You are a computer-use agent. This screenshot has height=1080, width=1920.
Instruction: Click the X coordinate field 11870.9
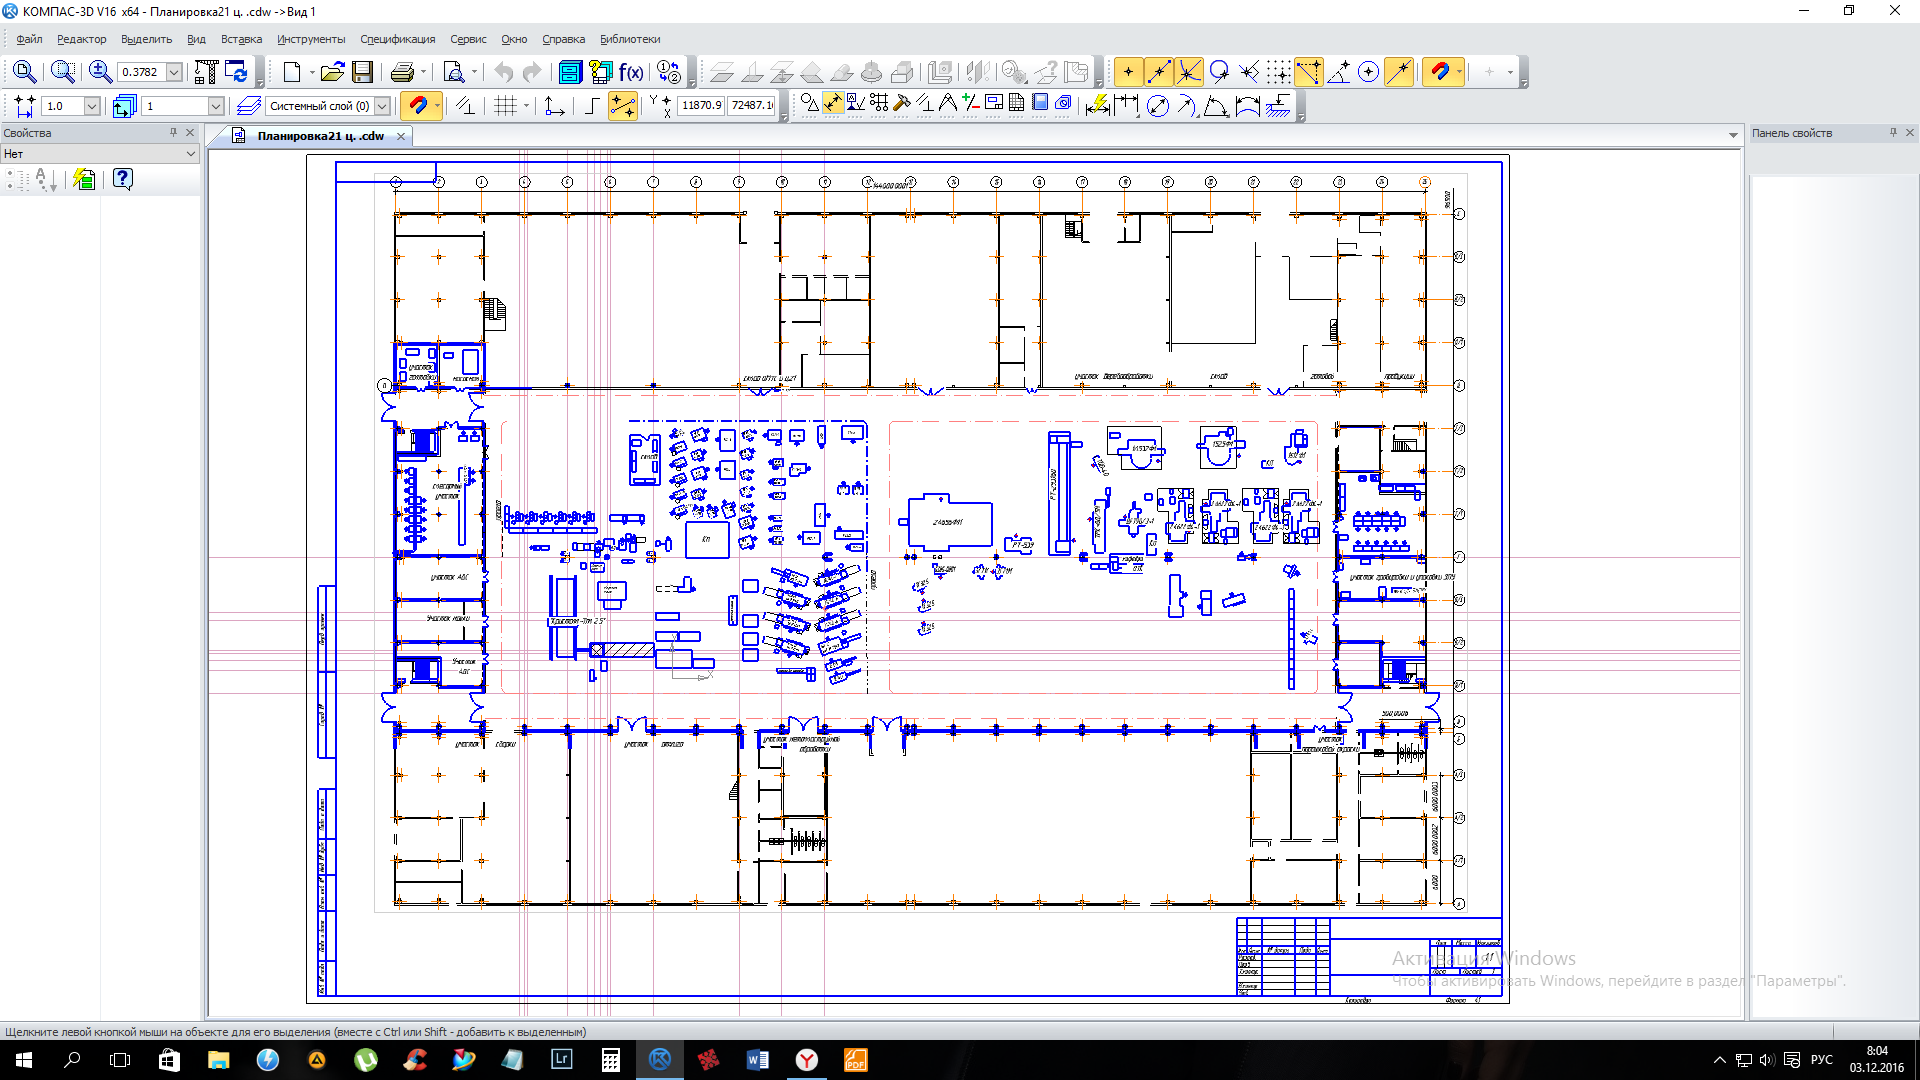coord(701,105)
